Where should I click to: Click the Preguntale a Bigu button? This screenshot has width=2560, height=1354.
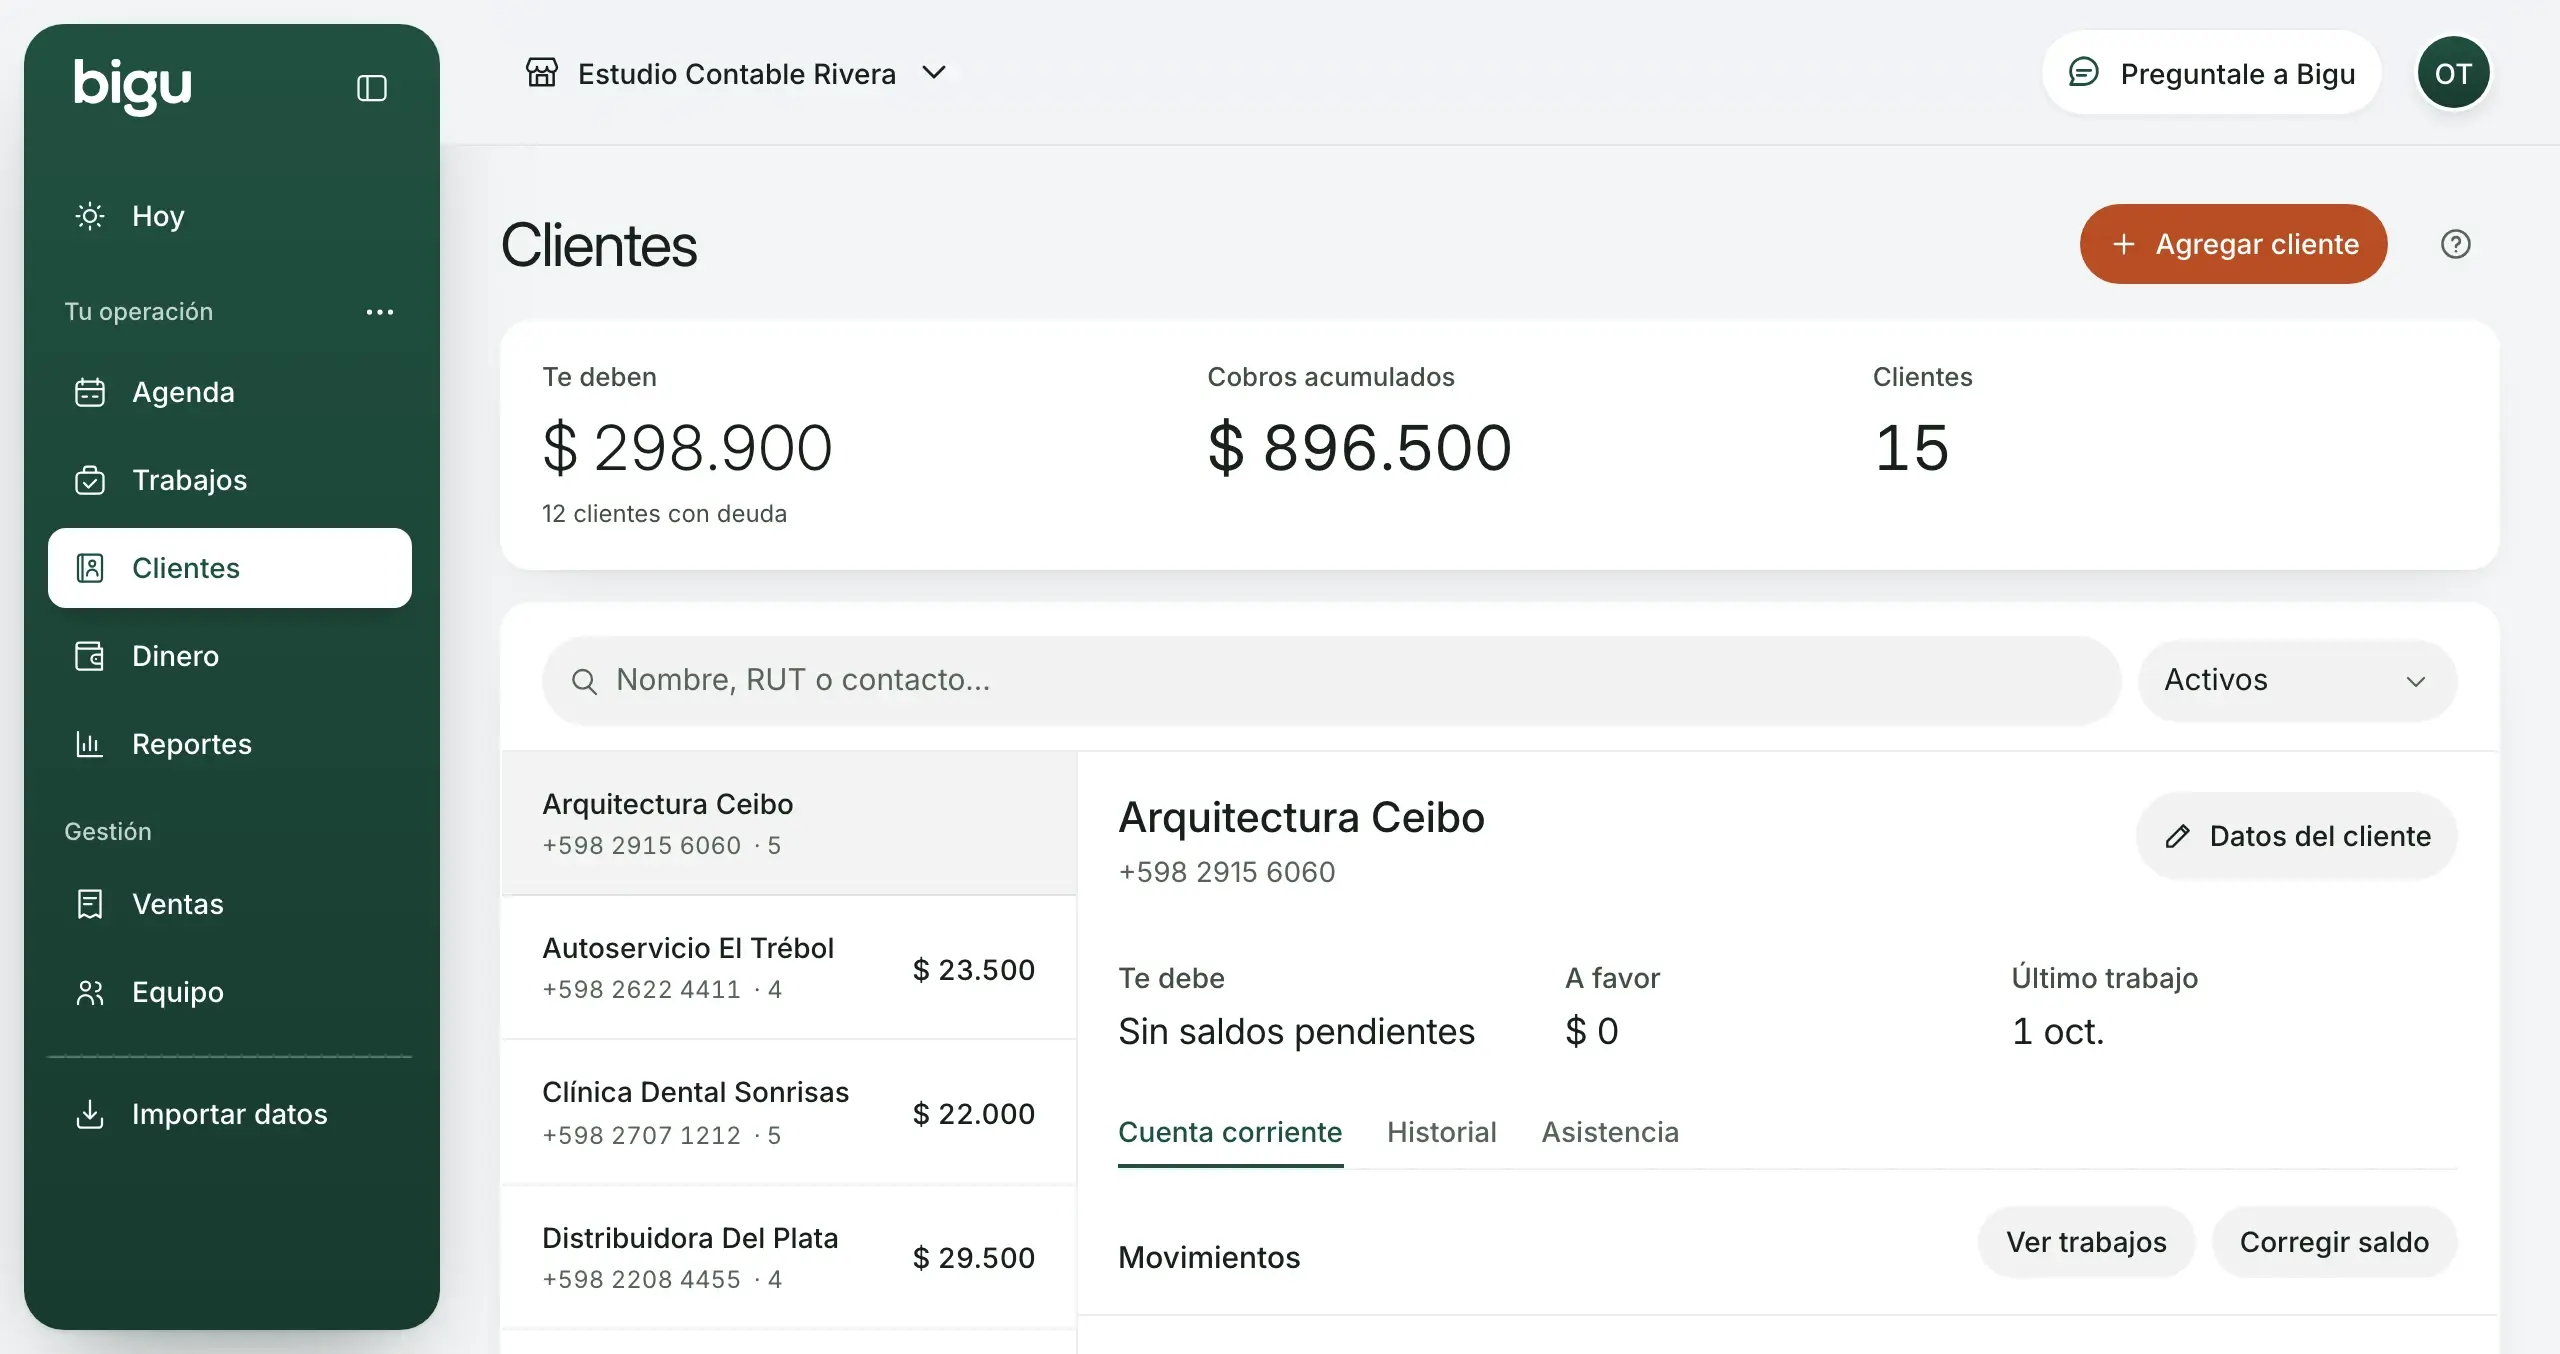pos(2211,73)
